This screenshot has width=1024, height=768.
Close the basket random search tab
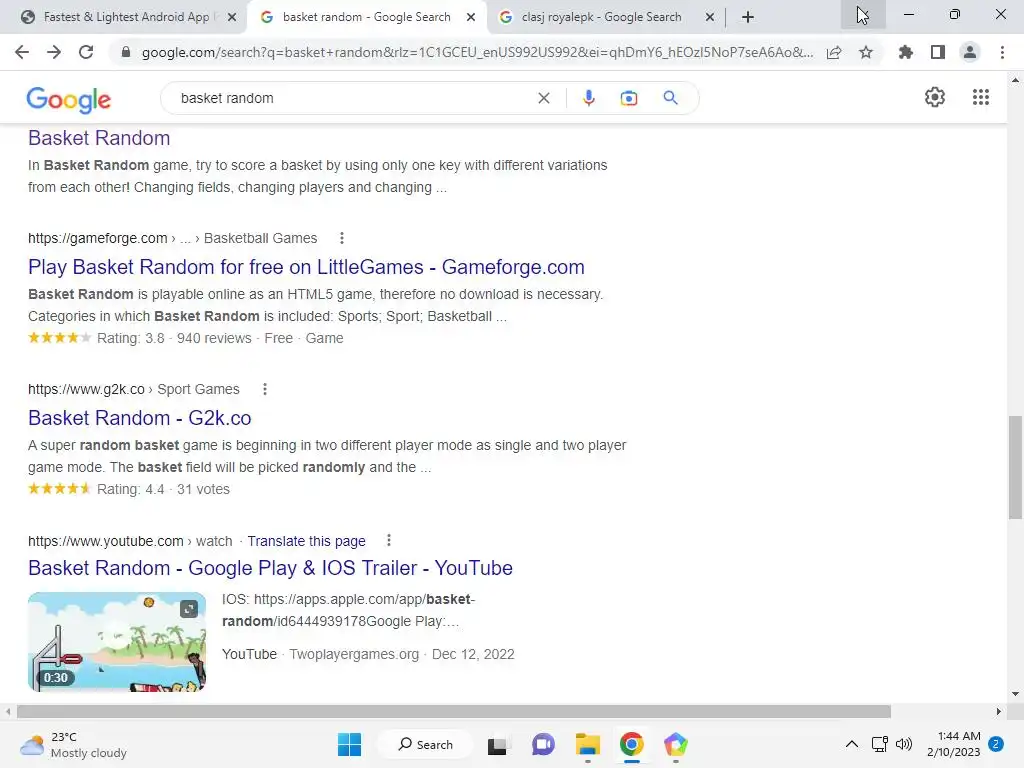(x=471, y=17)
